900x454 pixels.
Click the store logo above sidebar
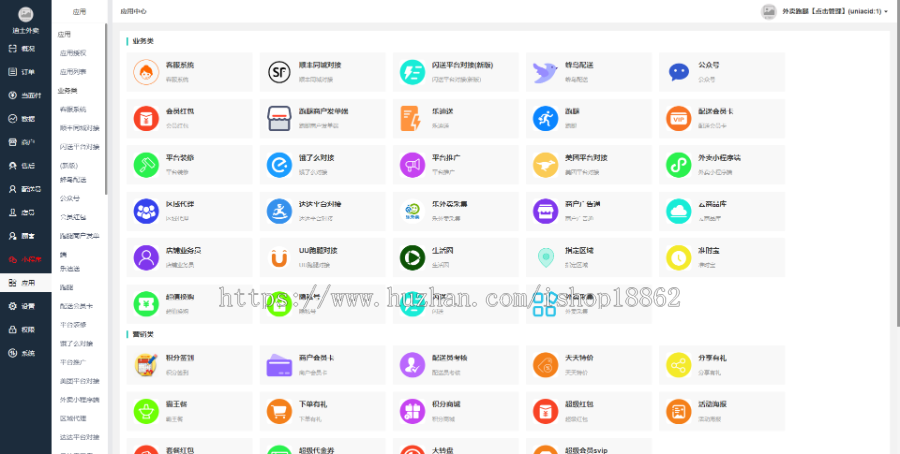point(25,14)
